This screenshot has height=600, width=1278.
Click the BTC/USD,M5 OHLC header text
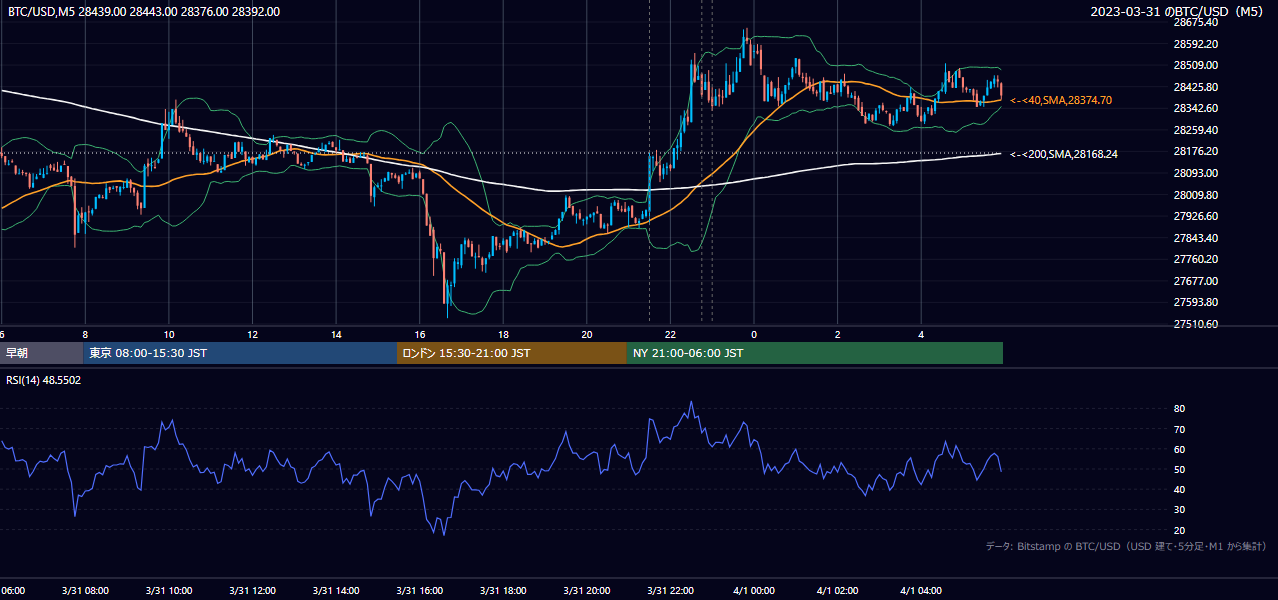click(x=144, y=11)
